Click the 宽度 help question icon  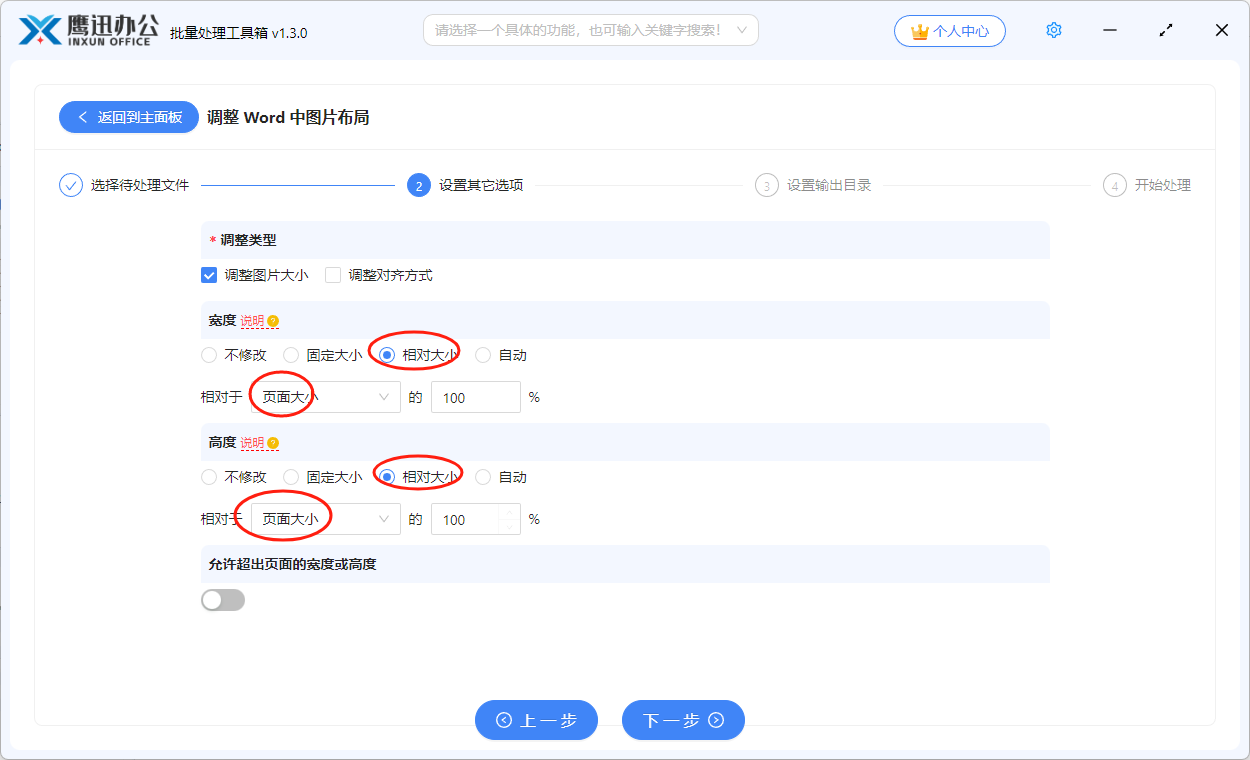click(273, 321)
